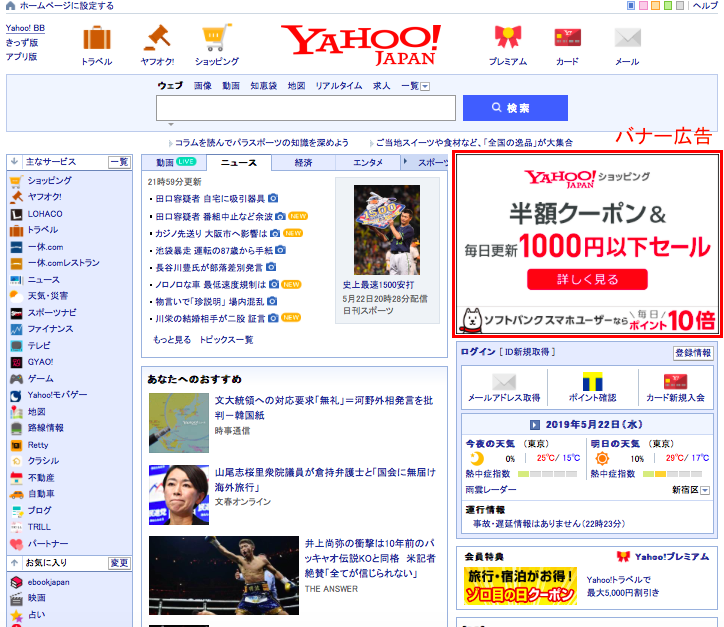Open 天気・災害 weather in sidebar
This screenshot has width=724, height=627.
tap(48, 295)
